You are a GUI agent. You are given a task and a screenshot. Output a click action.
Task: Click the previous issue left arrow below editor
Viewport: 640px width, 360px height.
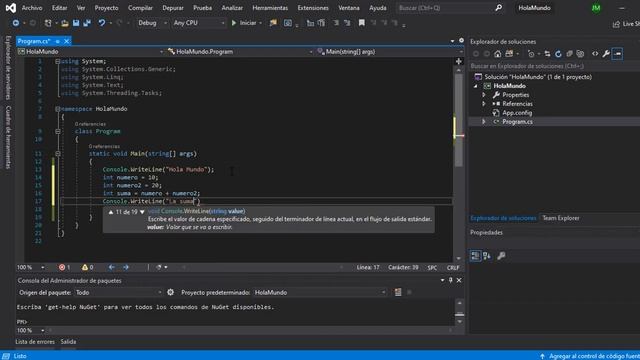click(111, 267)
